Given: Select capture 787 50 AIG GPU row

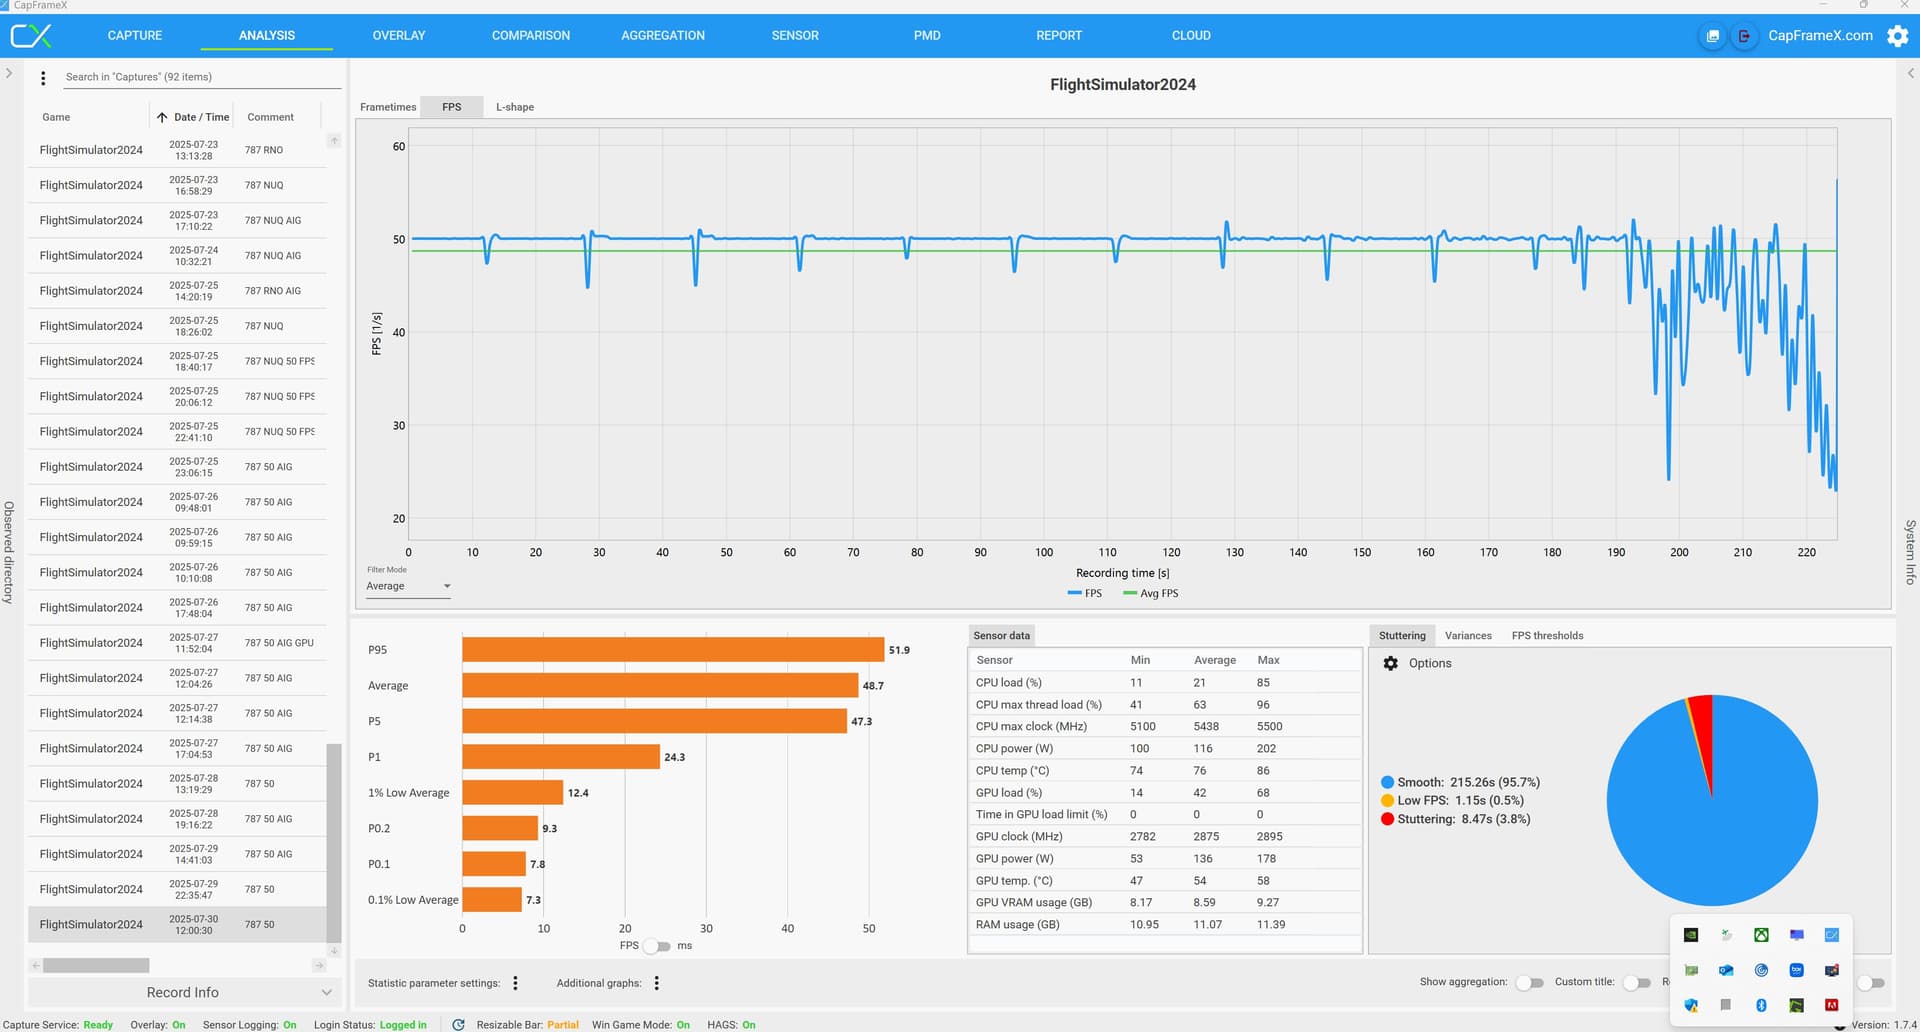Looking at the screenshot, I should (178, 643).
